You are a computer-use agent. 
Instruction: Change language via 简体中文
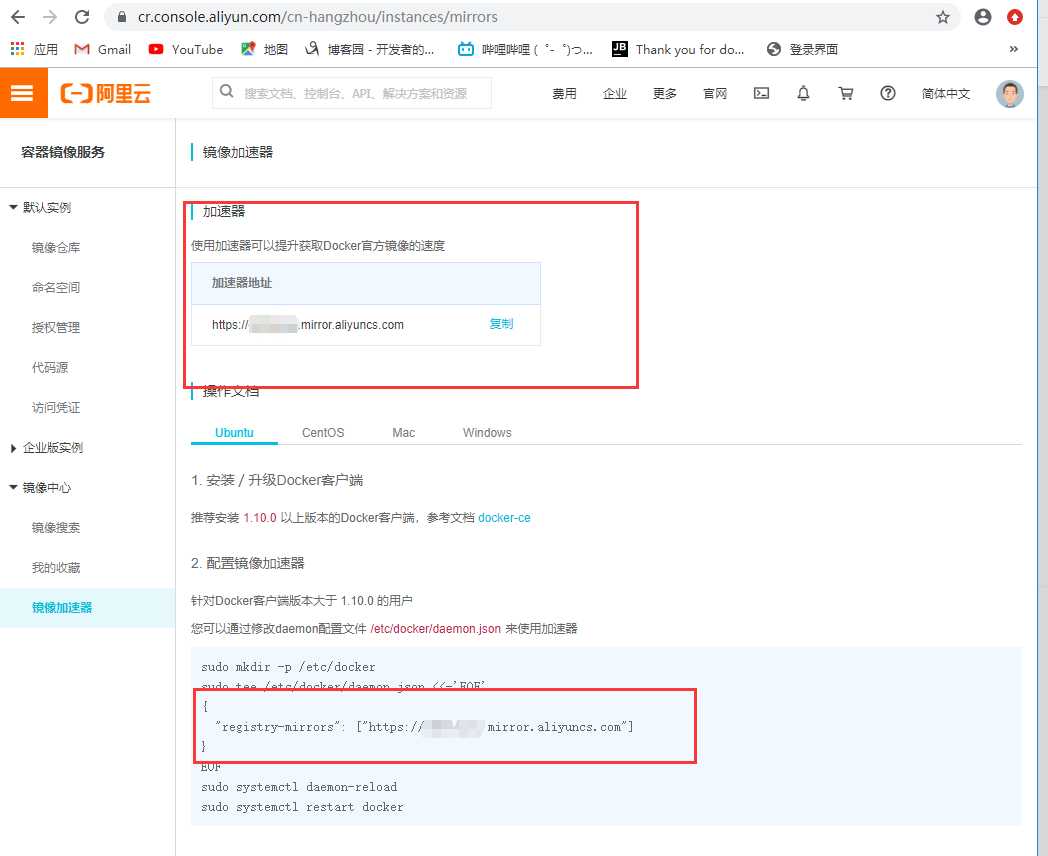tap(945, 94)
